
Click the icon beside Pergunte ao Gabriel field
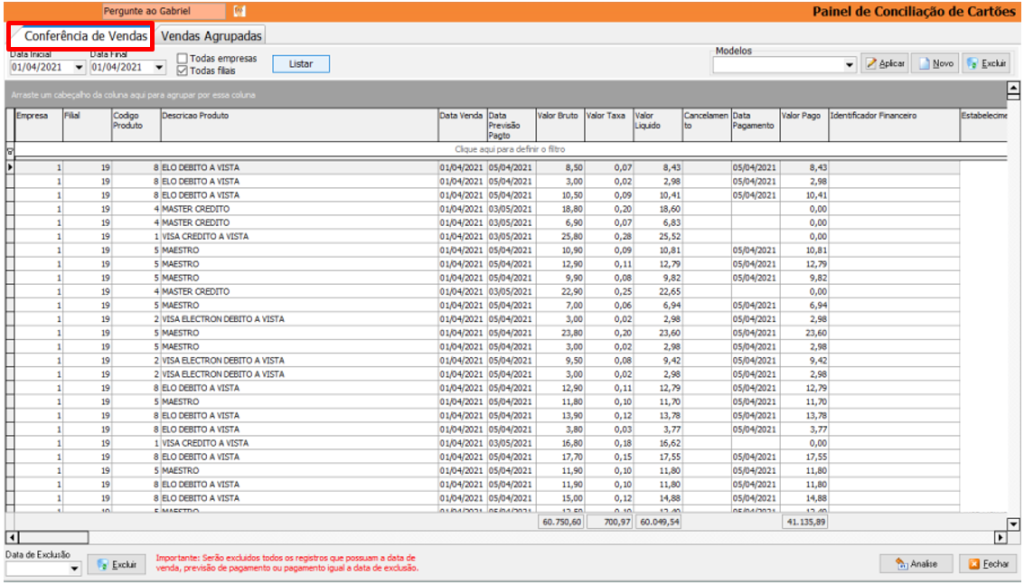(240, 11)
